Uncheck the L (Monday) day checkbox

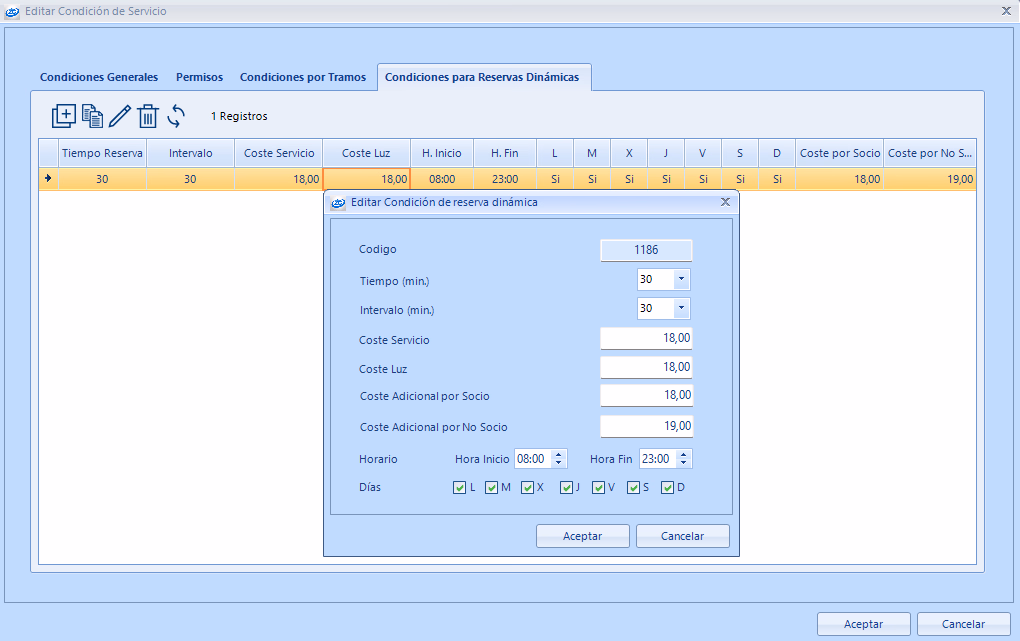coord(460,488)
